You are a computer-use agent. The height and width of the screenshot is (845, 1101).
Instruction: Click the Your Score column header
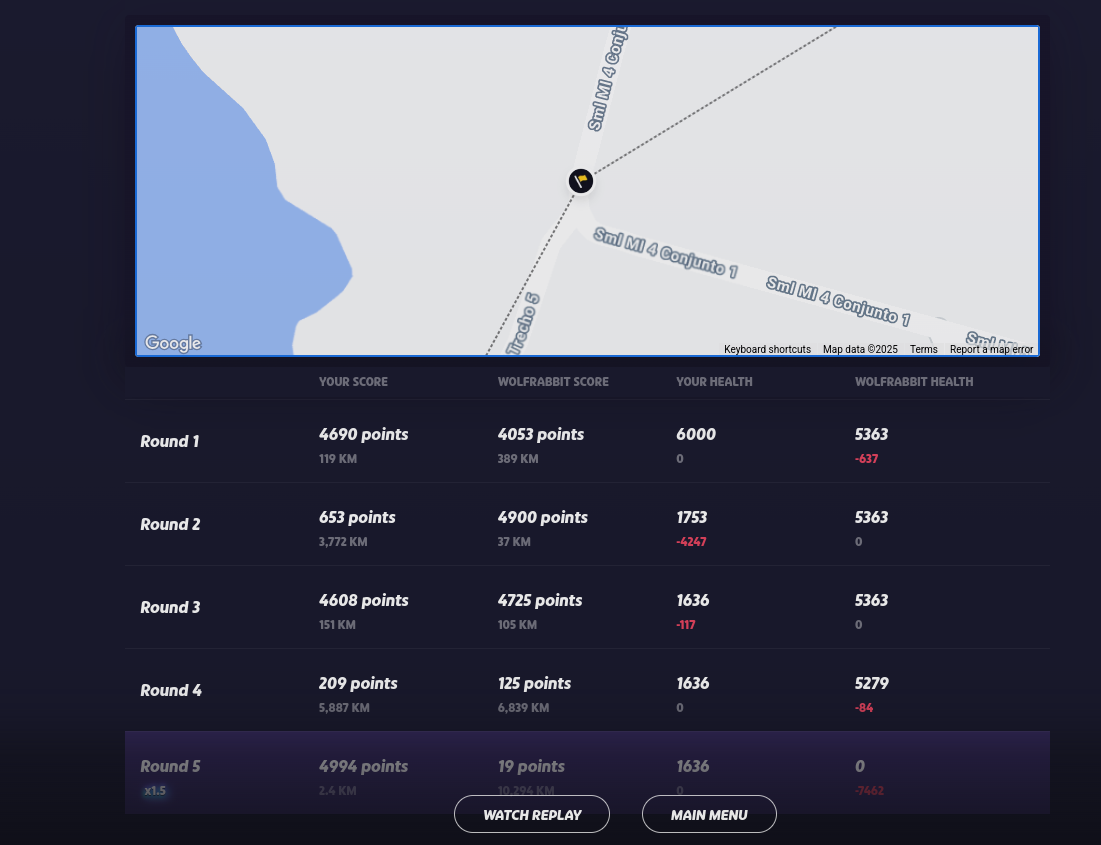point(353,382)
